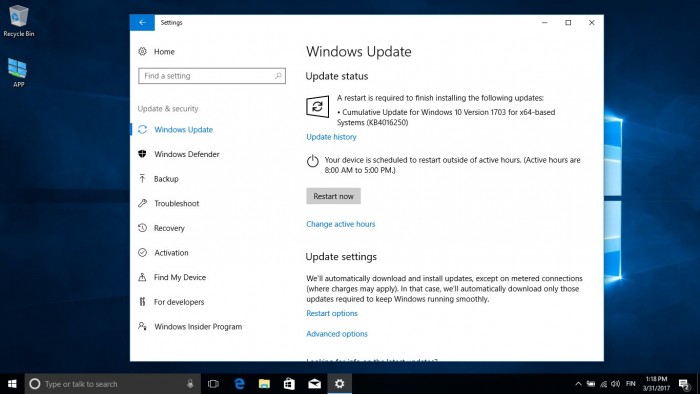This screenshot has height=394, width=700.
Task: Open the Update history link
Action: pyautogui.click(x=331, y=137)
